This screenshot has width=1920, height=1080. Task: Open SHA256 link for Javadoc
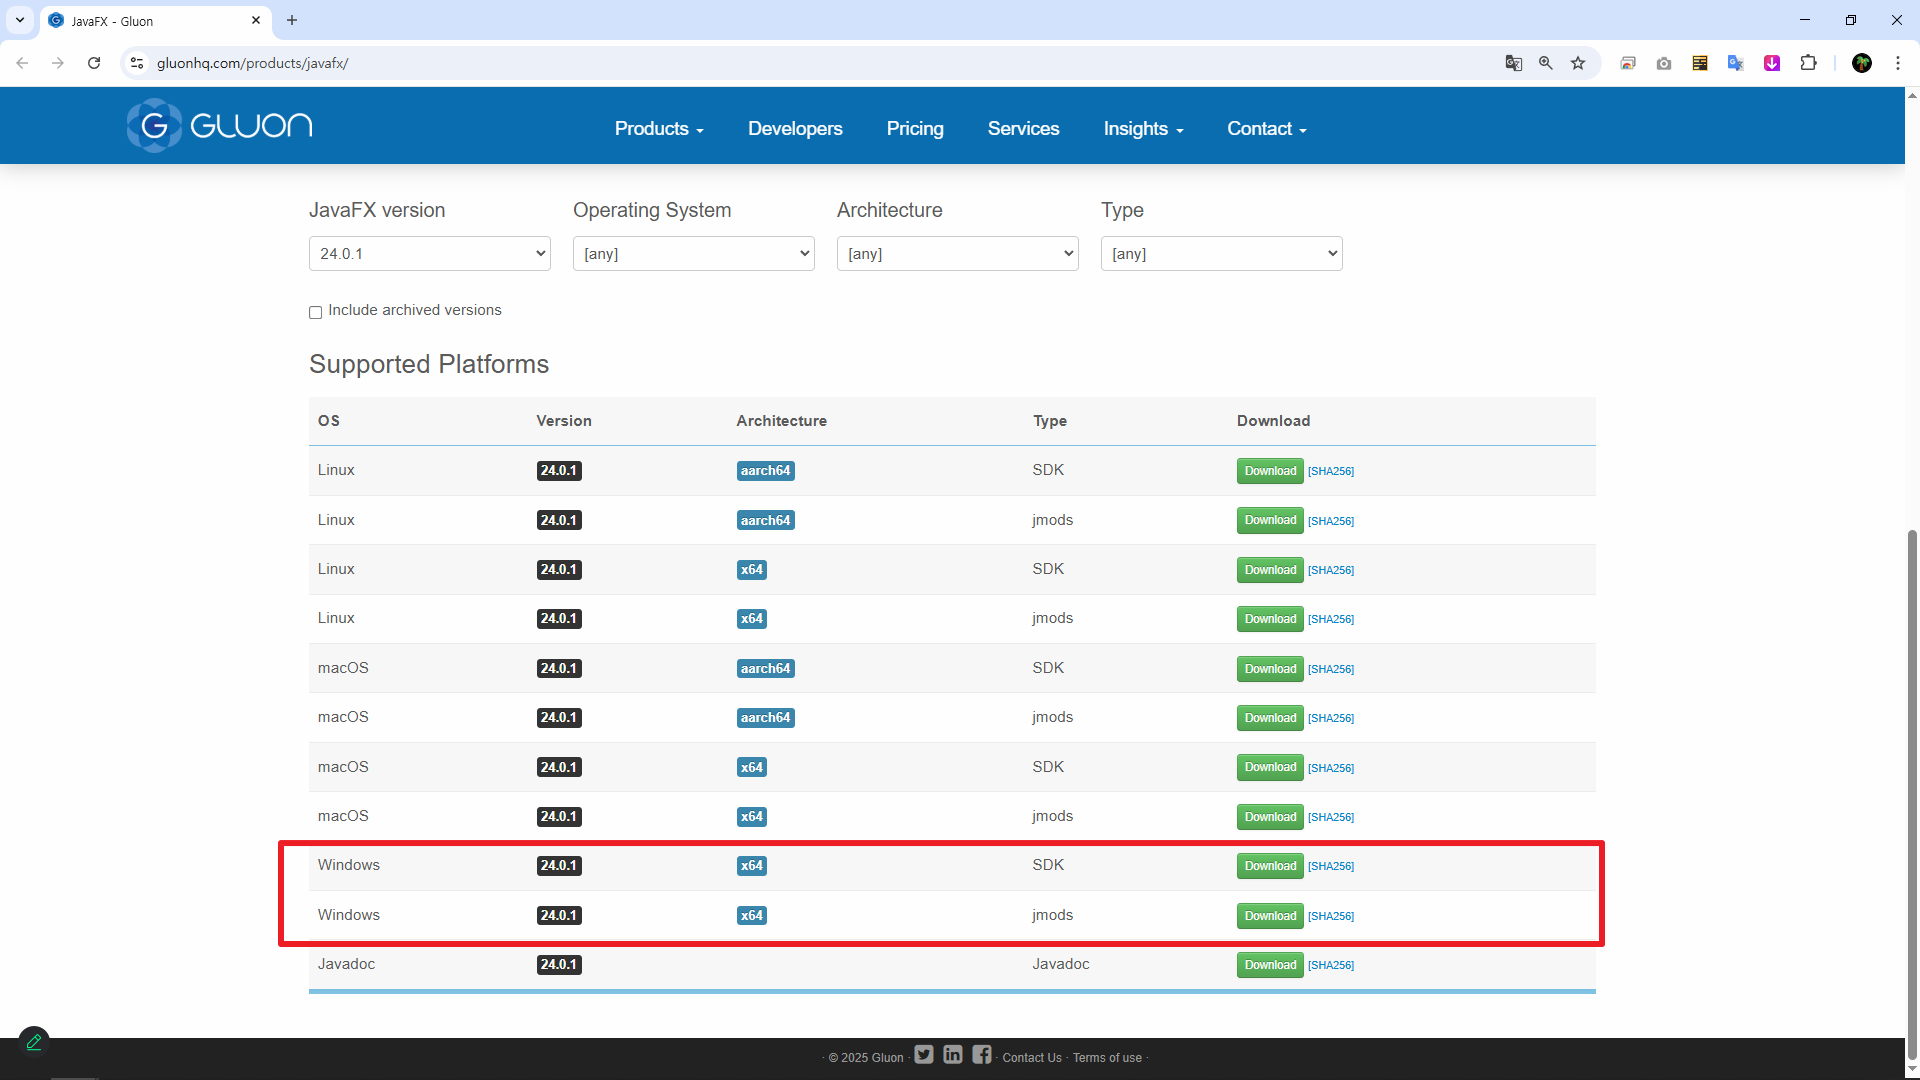(x=1331, y=966)
